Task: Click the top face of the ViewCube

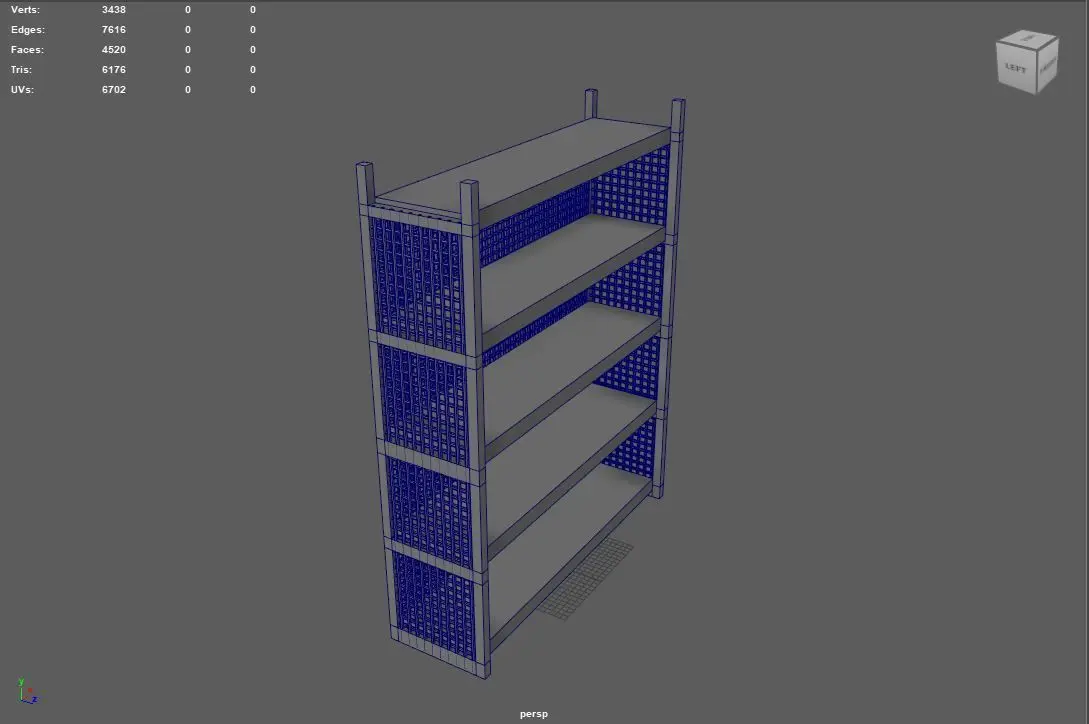Action: click(x=1029, y=38)
